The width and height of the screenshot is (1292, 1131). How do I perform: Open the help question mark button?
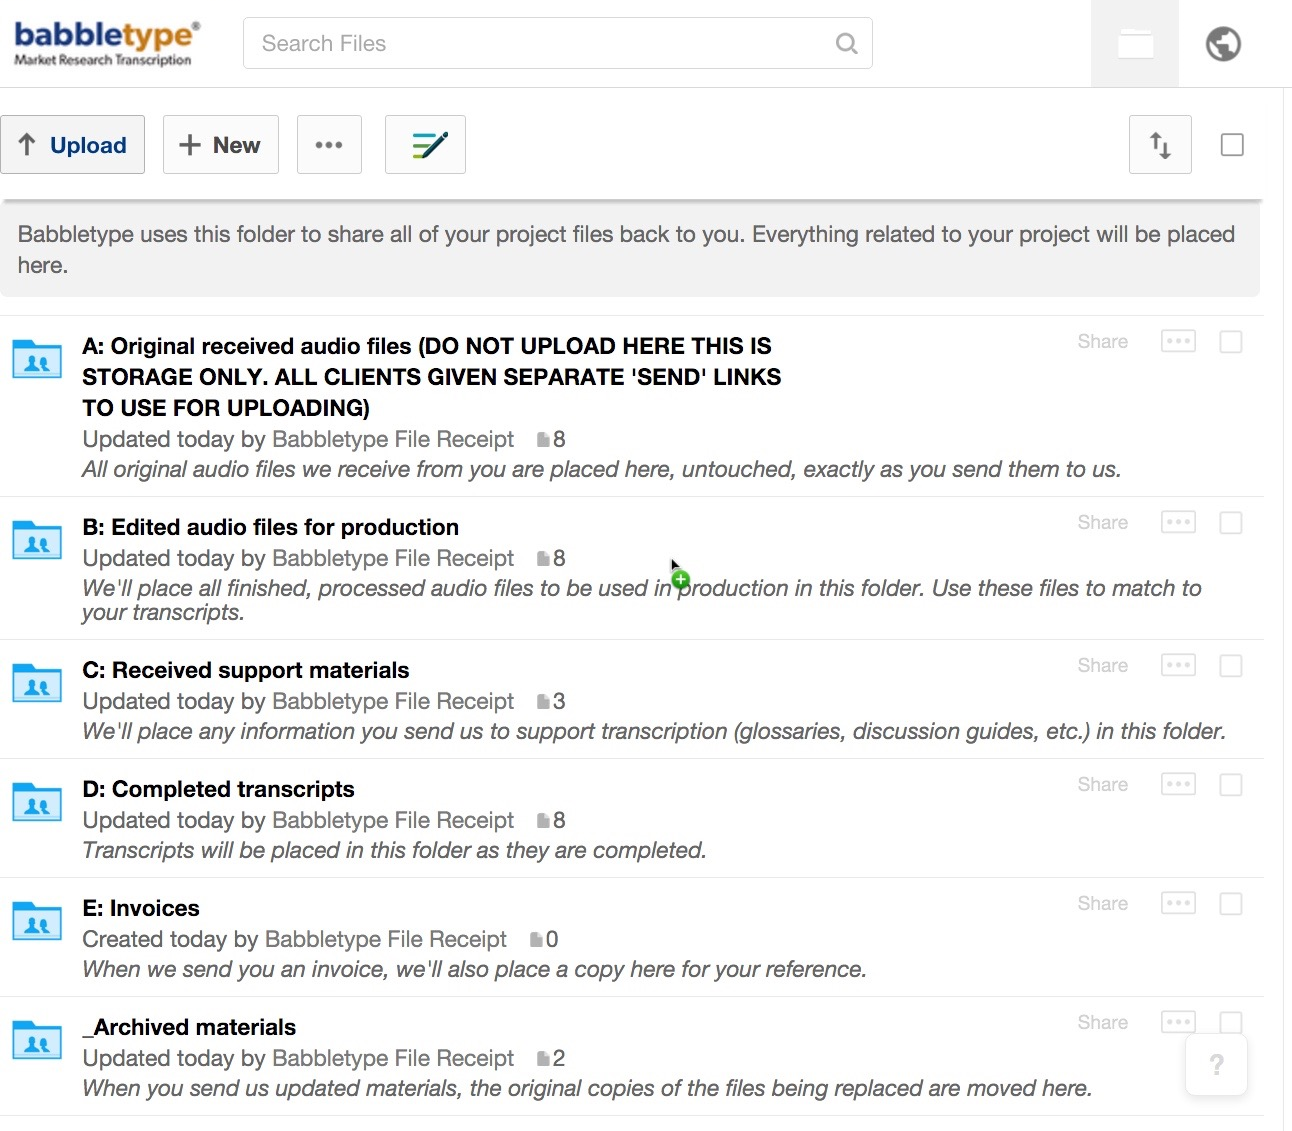click(1216, 1064)
